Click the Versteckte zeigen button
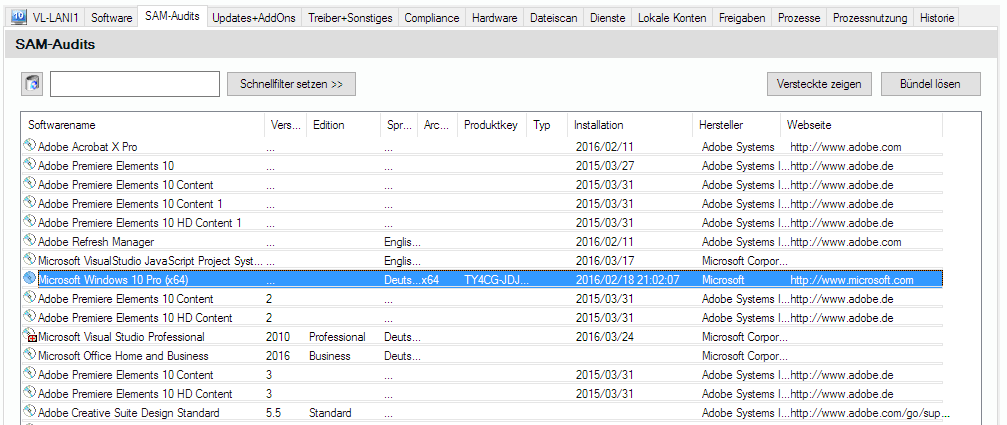The image size is (1007, 425). 819,84
